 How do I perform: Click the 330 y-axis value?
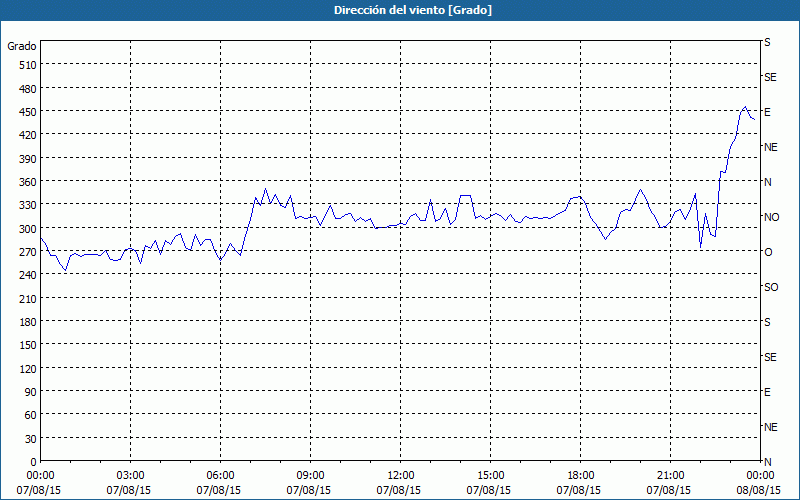coord(29,205)
